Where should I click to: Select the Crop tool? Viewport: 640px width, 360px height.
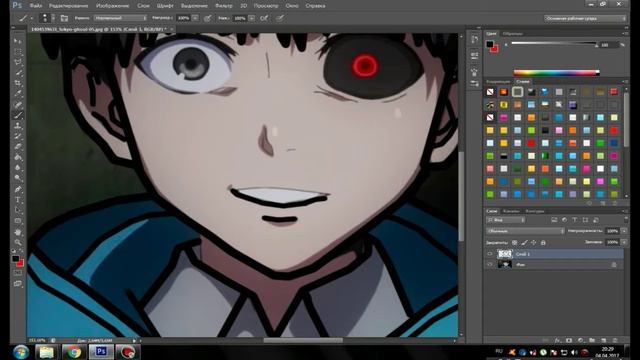tap(18, 83)
